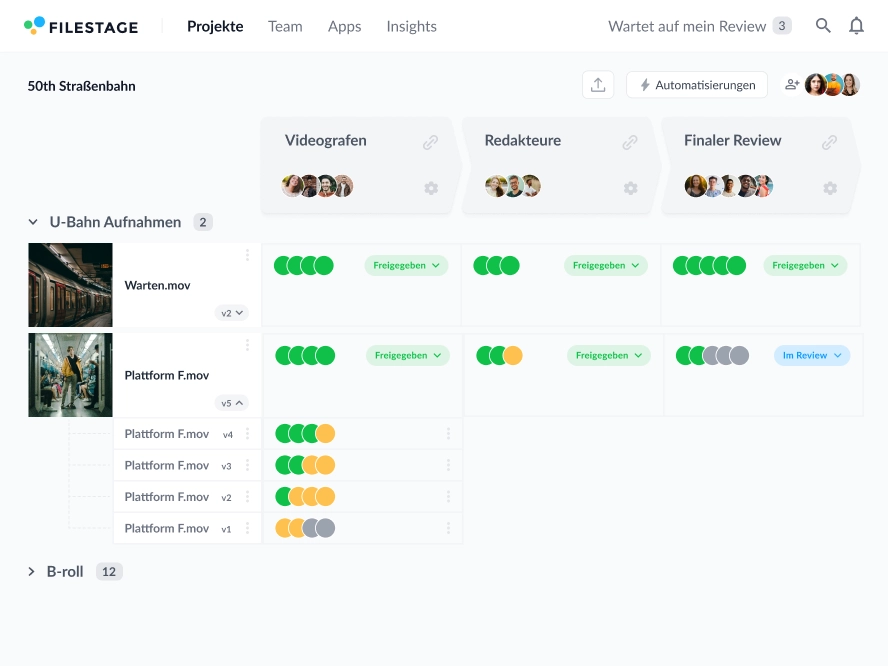
Task: Open three-dot menu for Warten.mov
Action: click(x=247, y=256)
